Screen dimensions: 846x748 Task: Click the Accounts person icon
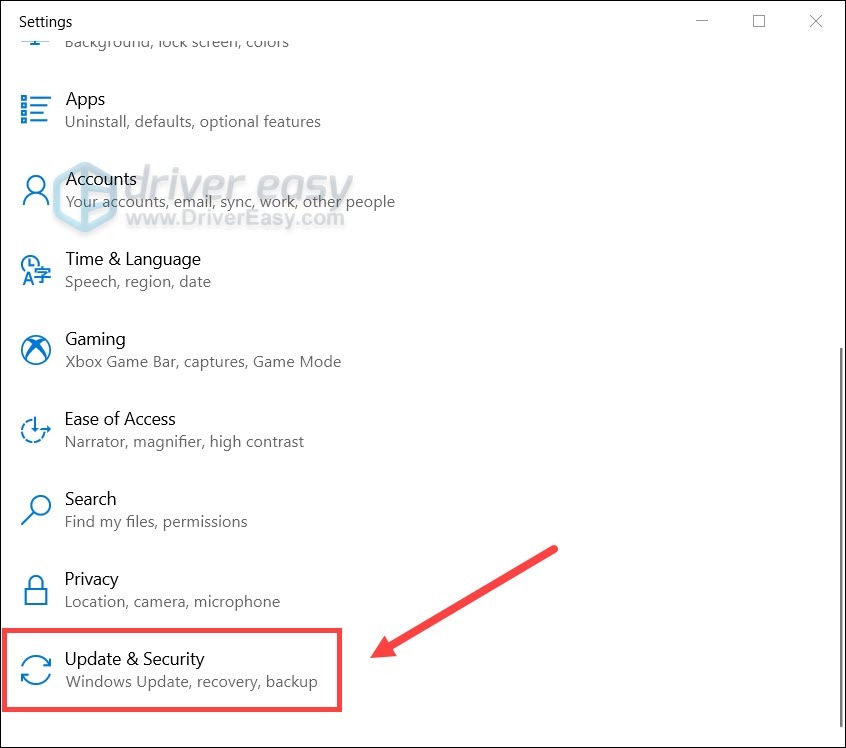coord(36,189)
